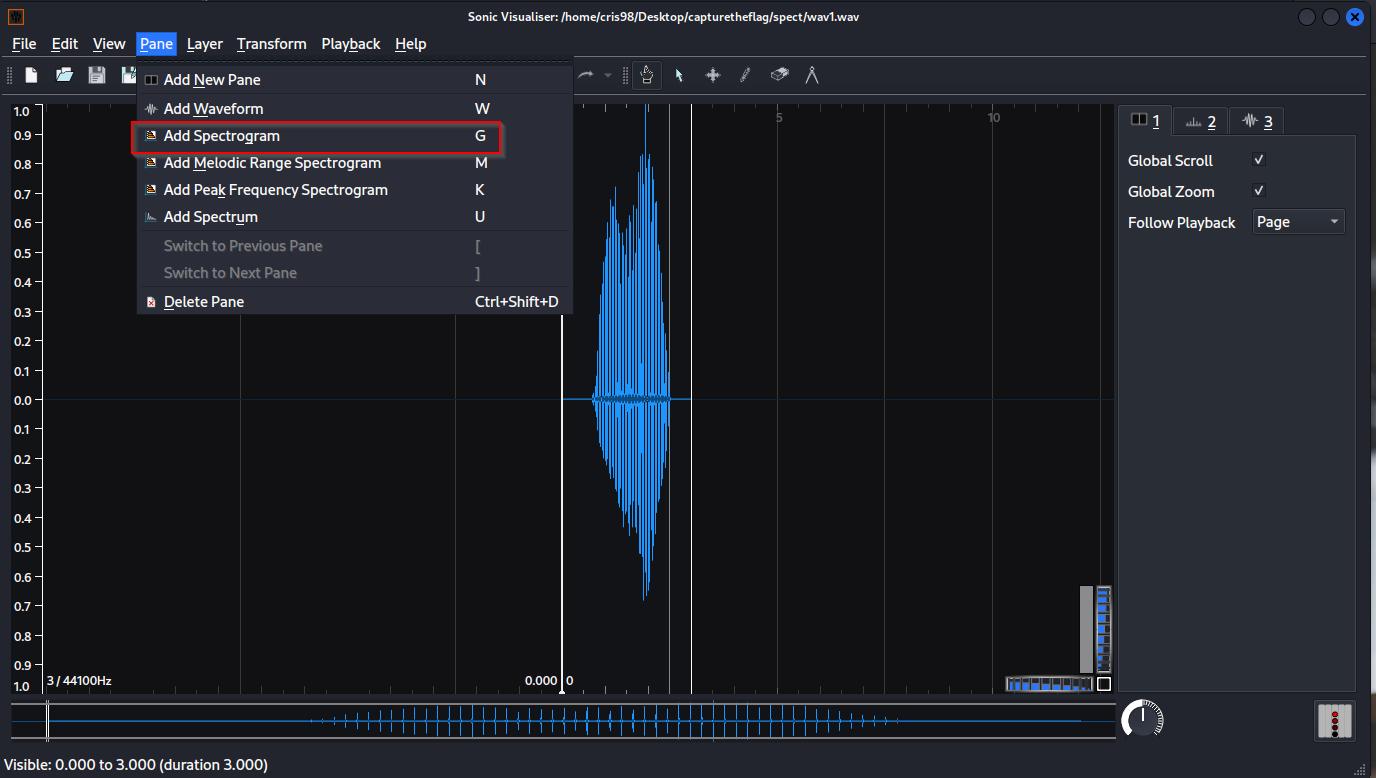Click the horizontal zoom thumbwheel
Viewport: 1376px width, 778px height.
point(1050,684)
